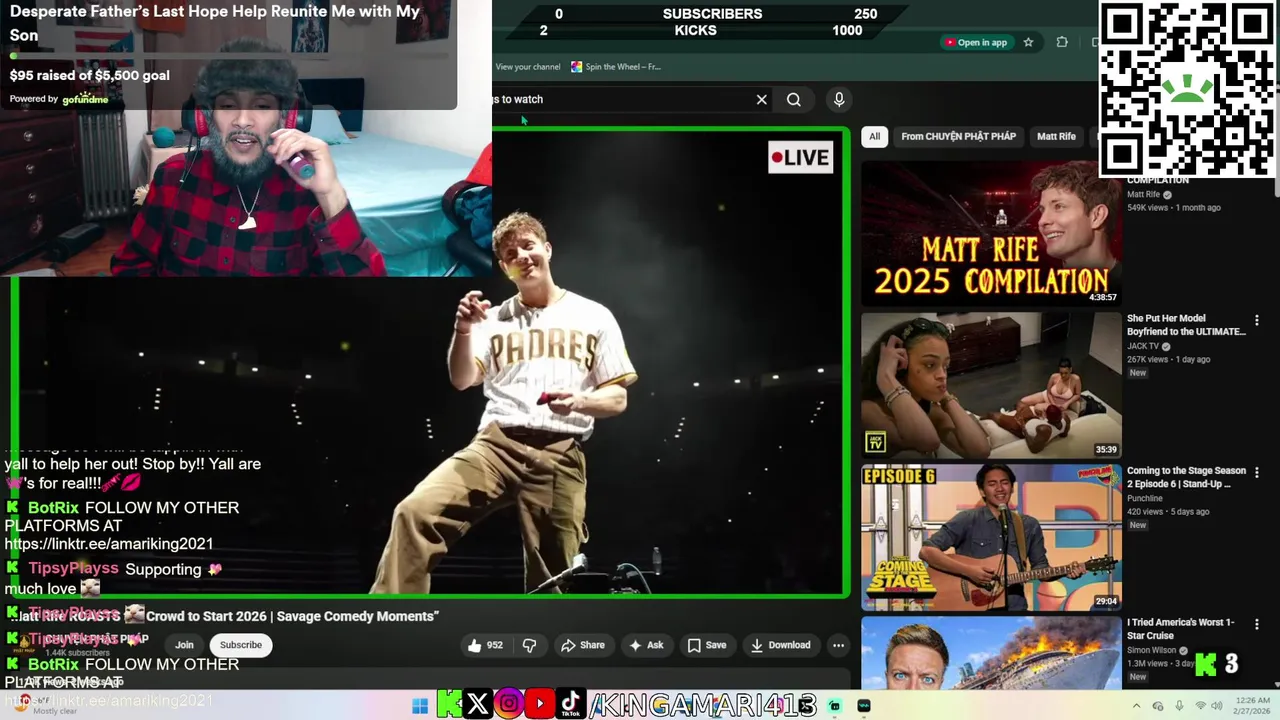Click the Simon Wilson channel name
The height and width of the screenshot is (720, 1280).
click(1152, 650)
